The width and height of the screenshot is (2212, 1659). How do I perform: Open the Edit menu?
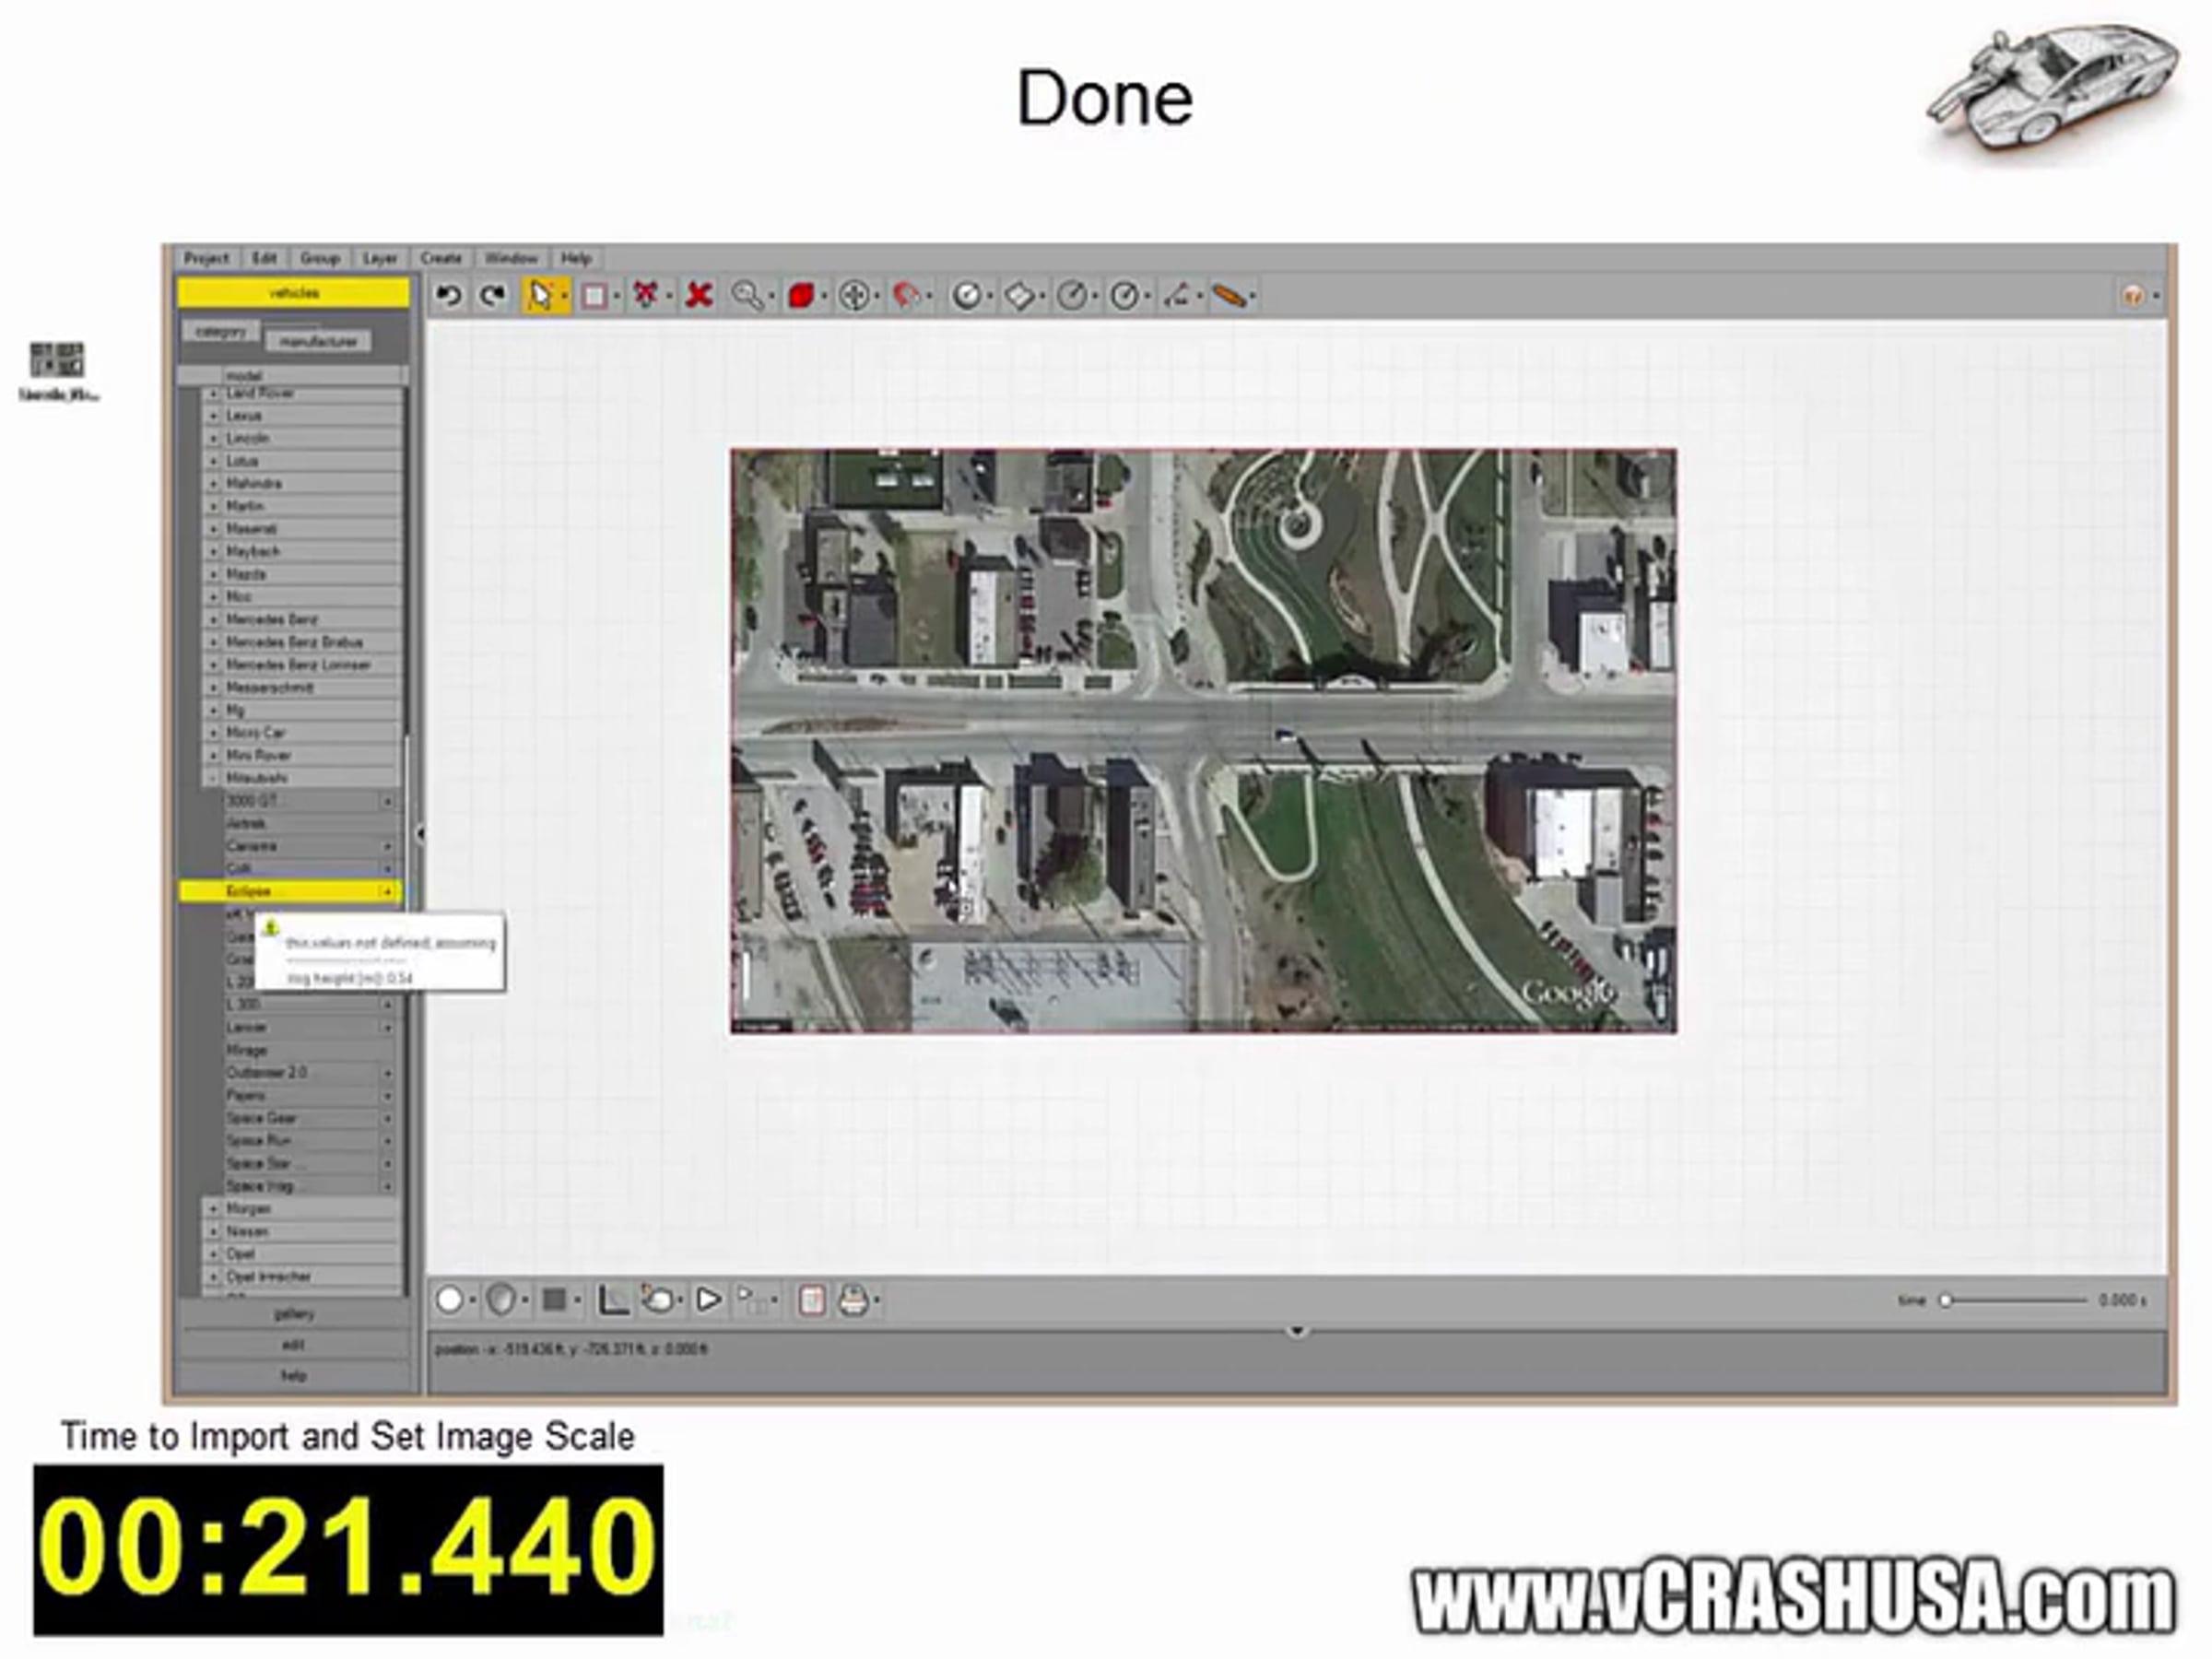(264, 258)
